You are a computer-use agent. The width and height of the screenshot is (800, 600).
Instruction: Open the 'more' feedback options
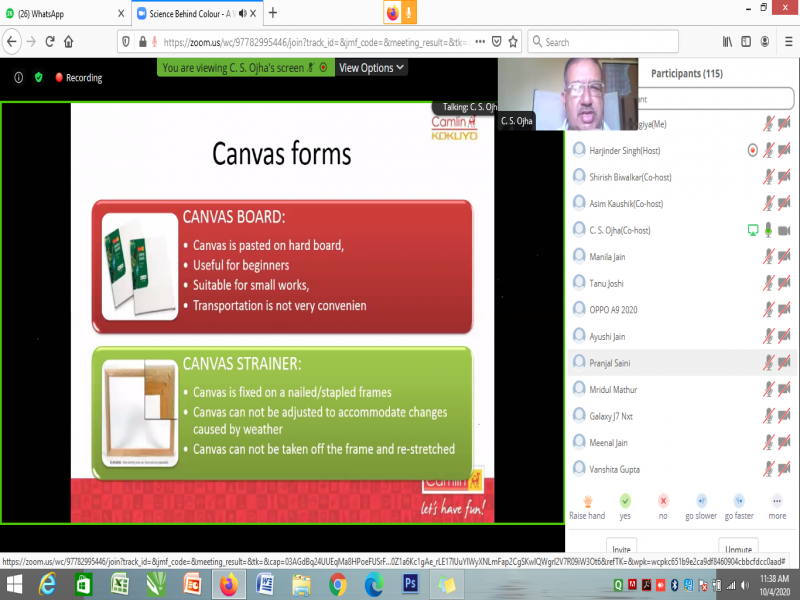point(777,500)
